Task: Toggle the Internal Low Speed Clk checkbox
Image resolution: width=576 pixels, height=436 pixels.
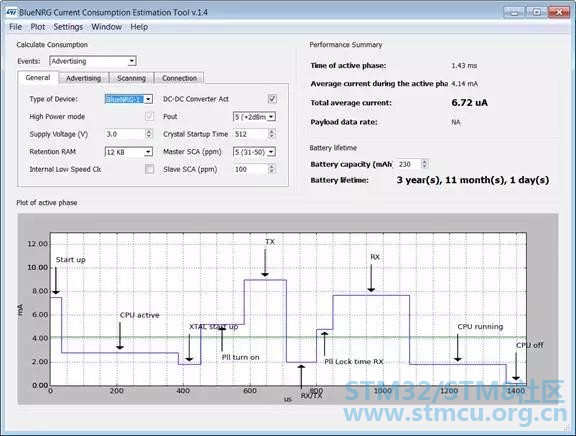Action: pos(149,169)
